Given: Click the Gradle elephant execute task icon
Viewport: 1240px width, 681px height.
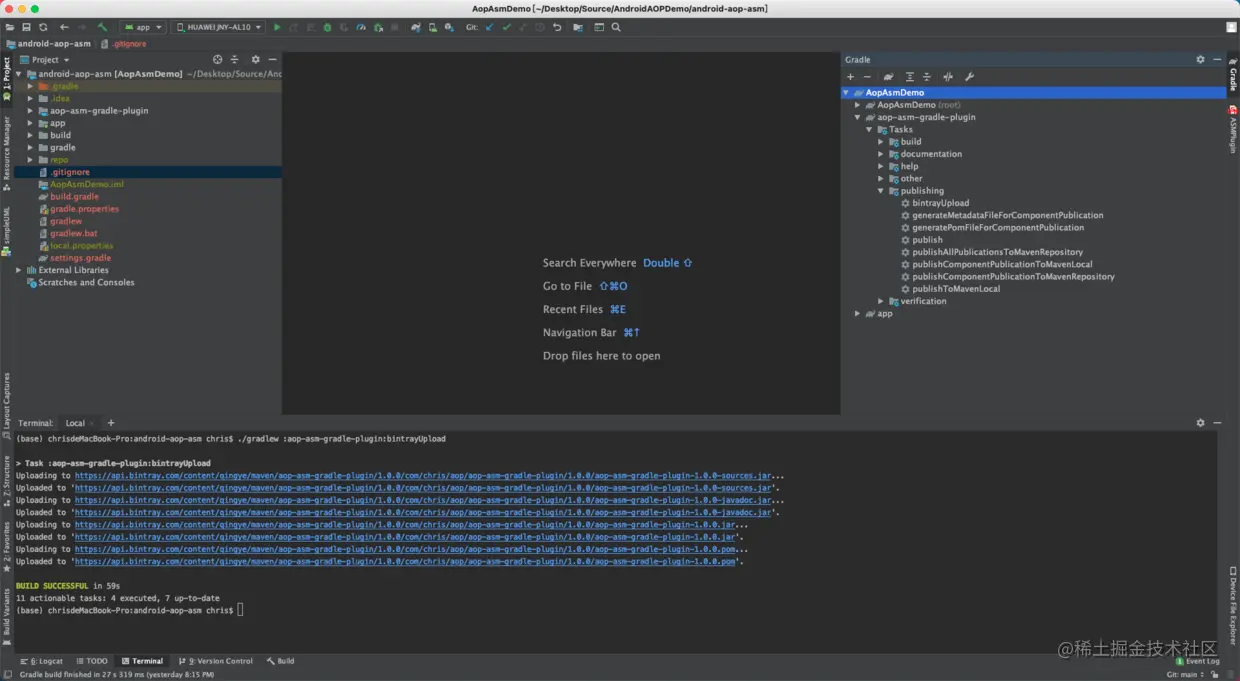Looking at the screenshot, I should (x=888, y=77).
